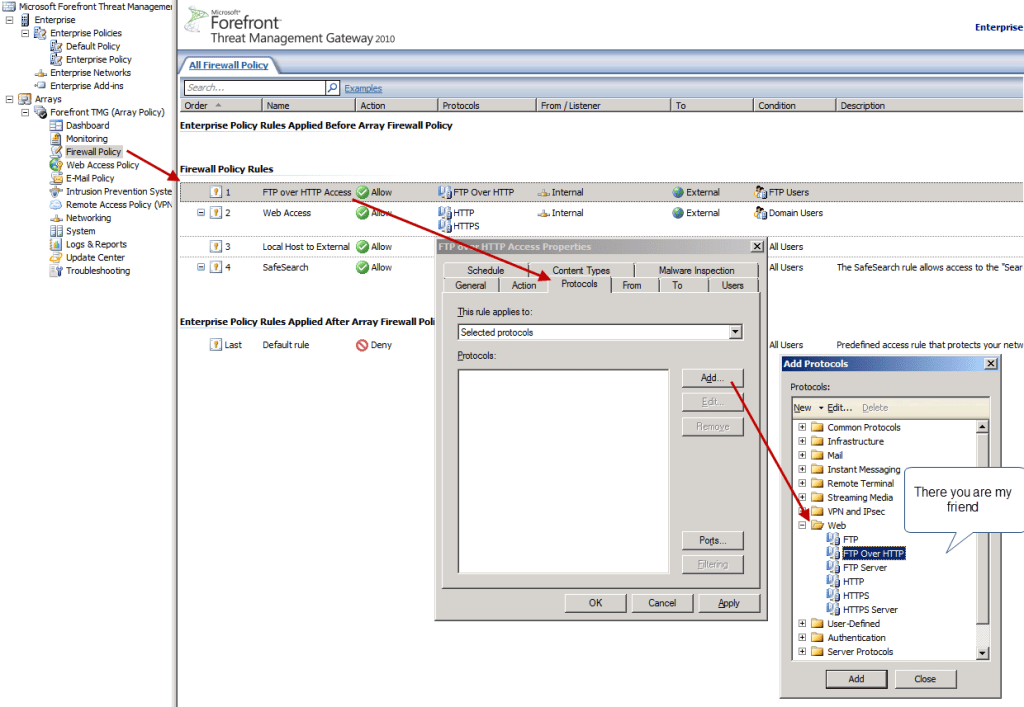Click Apply in the properties dialog
1024x707 pixels.
point(729,603)
